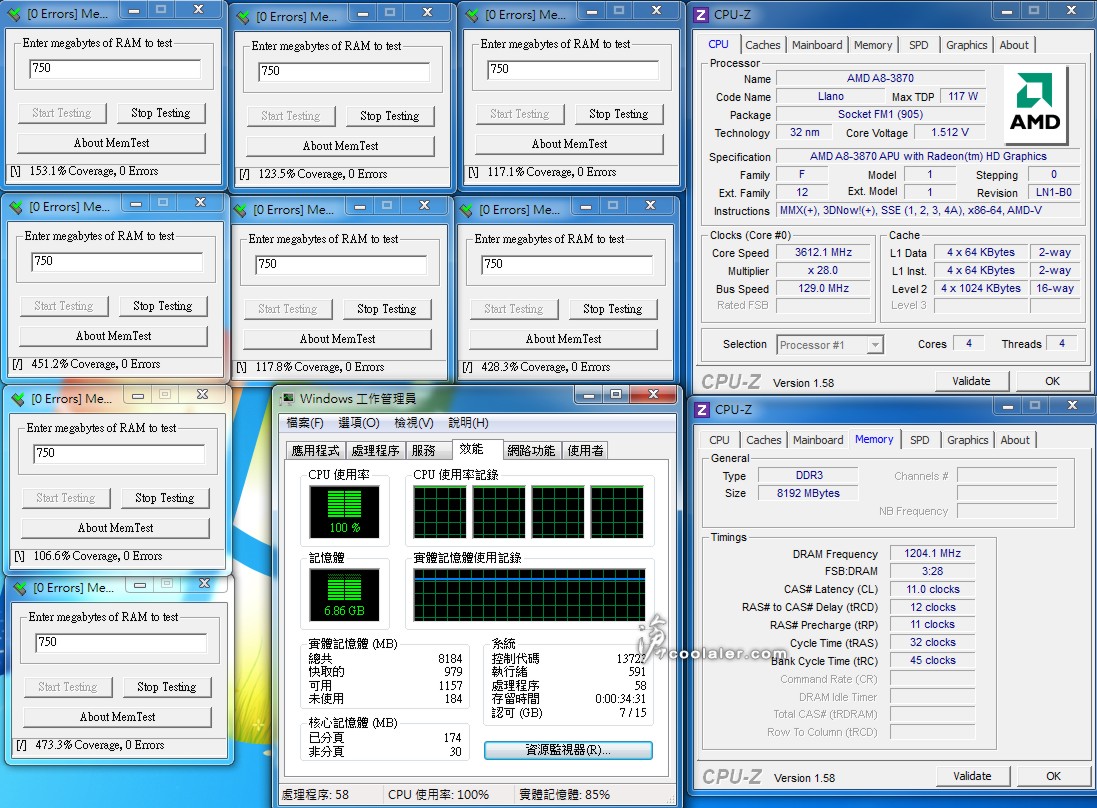The width and height of the screenshot is (1097, 808).
Task: Click MemTest title icon in 451.2% coverage window
Action: 15,206
